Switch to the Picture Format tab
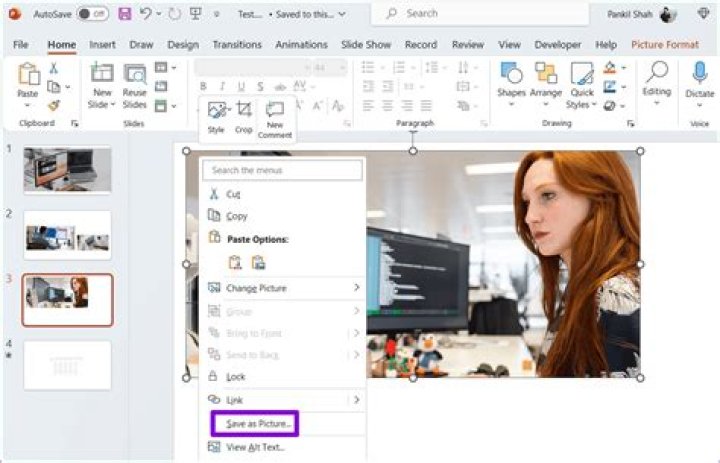 [665, 45]
